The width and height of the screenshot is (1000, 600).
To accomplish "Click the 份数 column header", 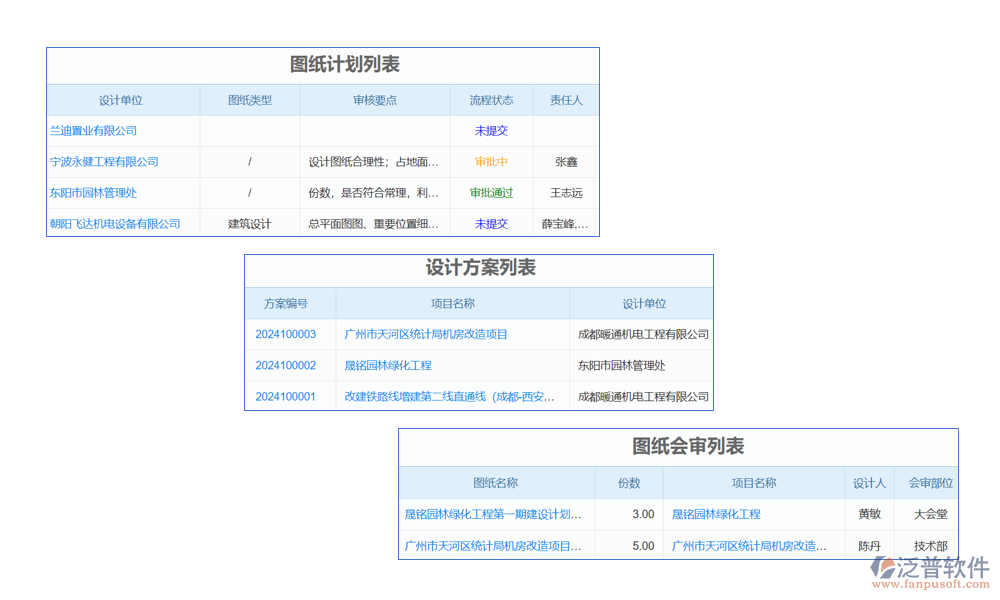I will coord(629,483).
